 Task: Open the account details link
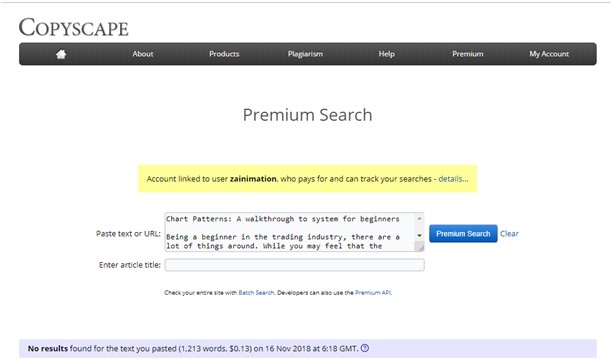[453, 179]
